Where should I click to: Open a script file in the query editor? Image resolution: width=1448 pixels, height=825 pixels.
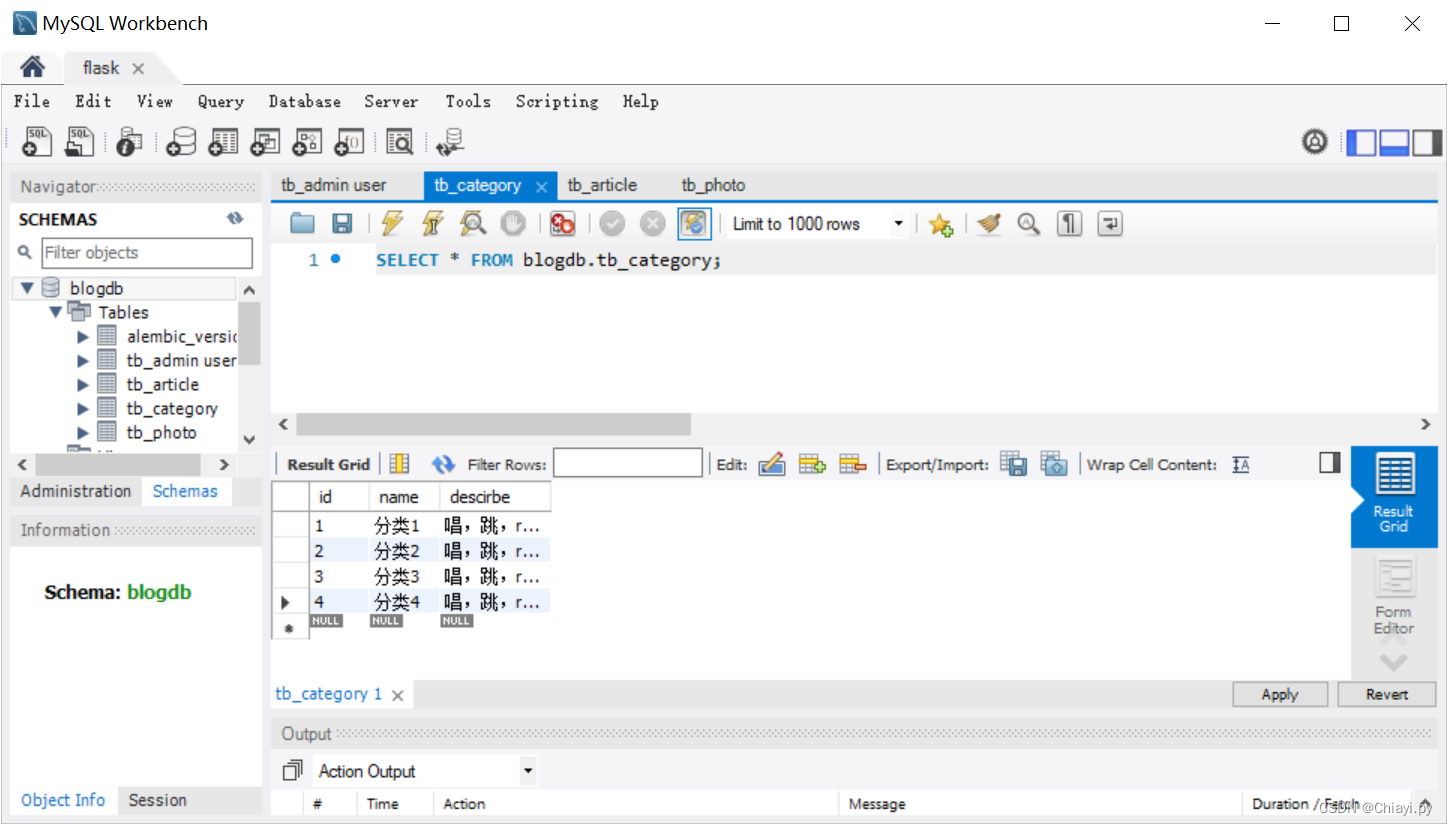[x=302, y=224]
